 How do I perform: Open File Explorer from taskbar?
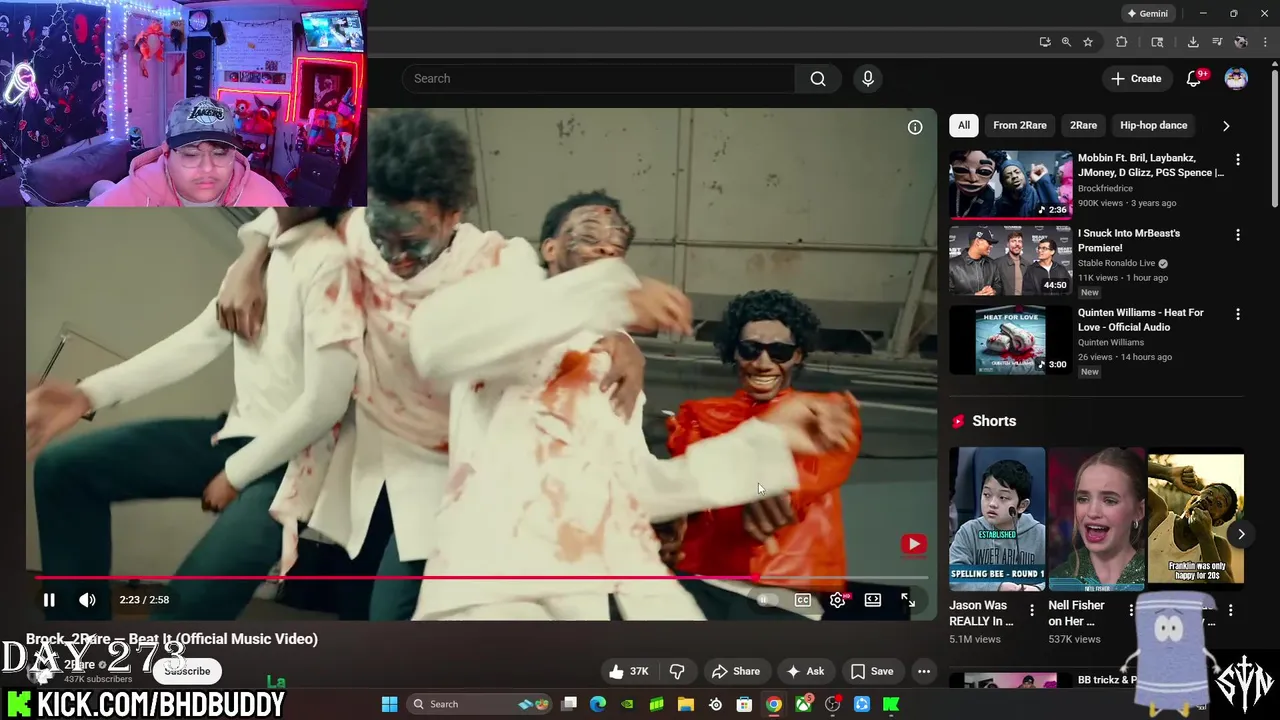pos(686,704)
